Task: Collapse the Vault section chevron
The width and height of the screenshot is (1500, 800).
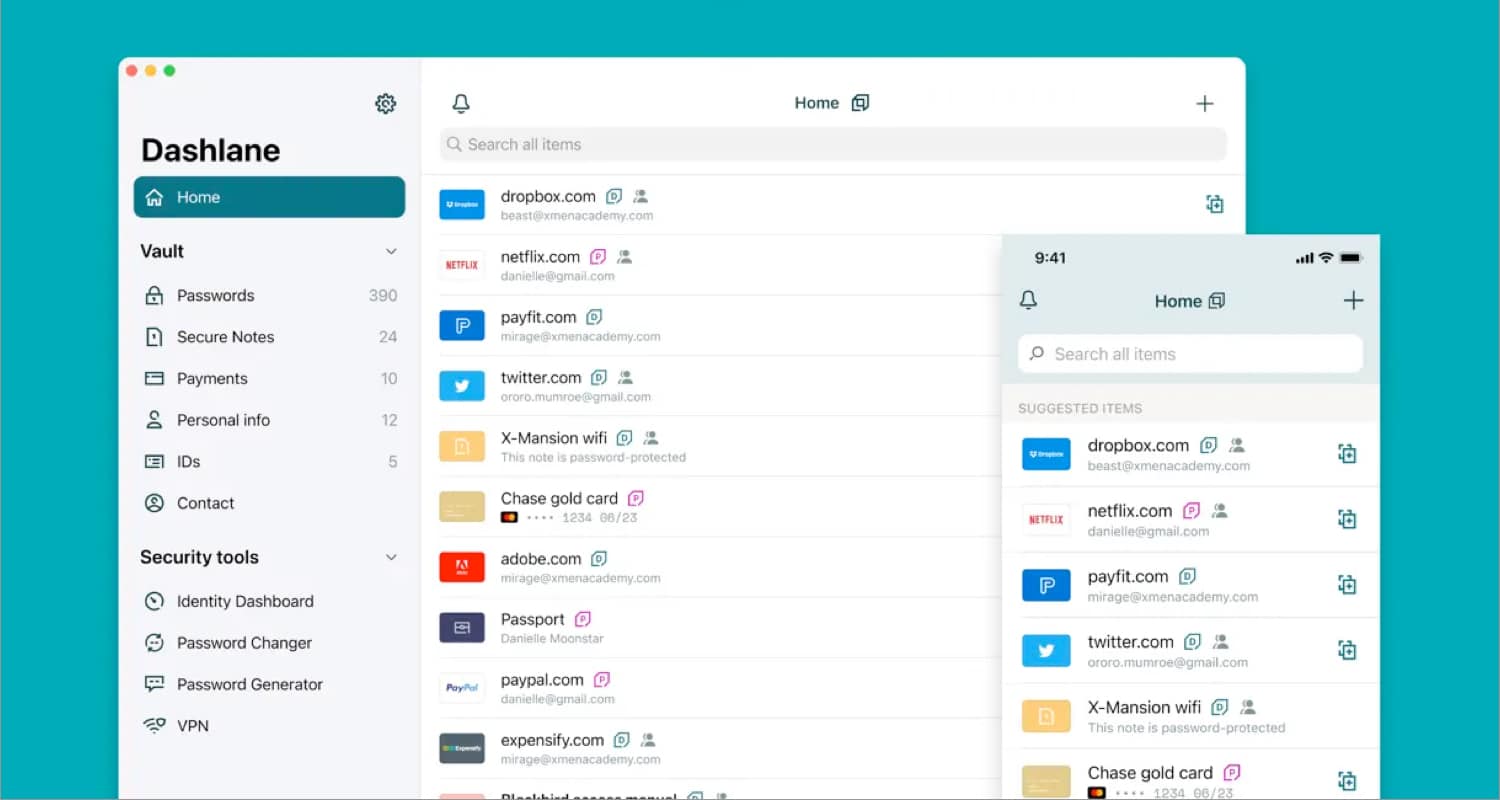Action: [391, 251]
